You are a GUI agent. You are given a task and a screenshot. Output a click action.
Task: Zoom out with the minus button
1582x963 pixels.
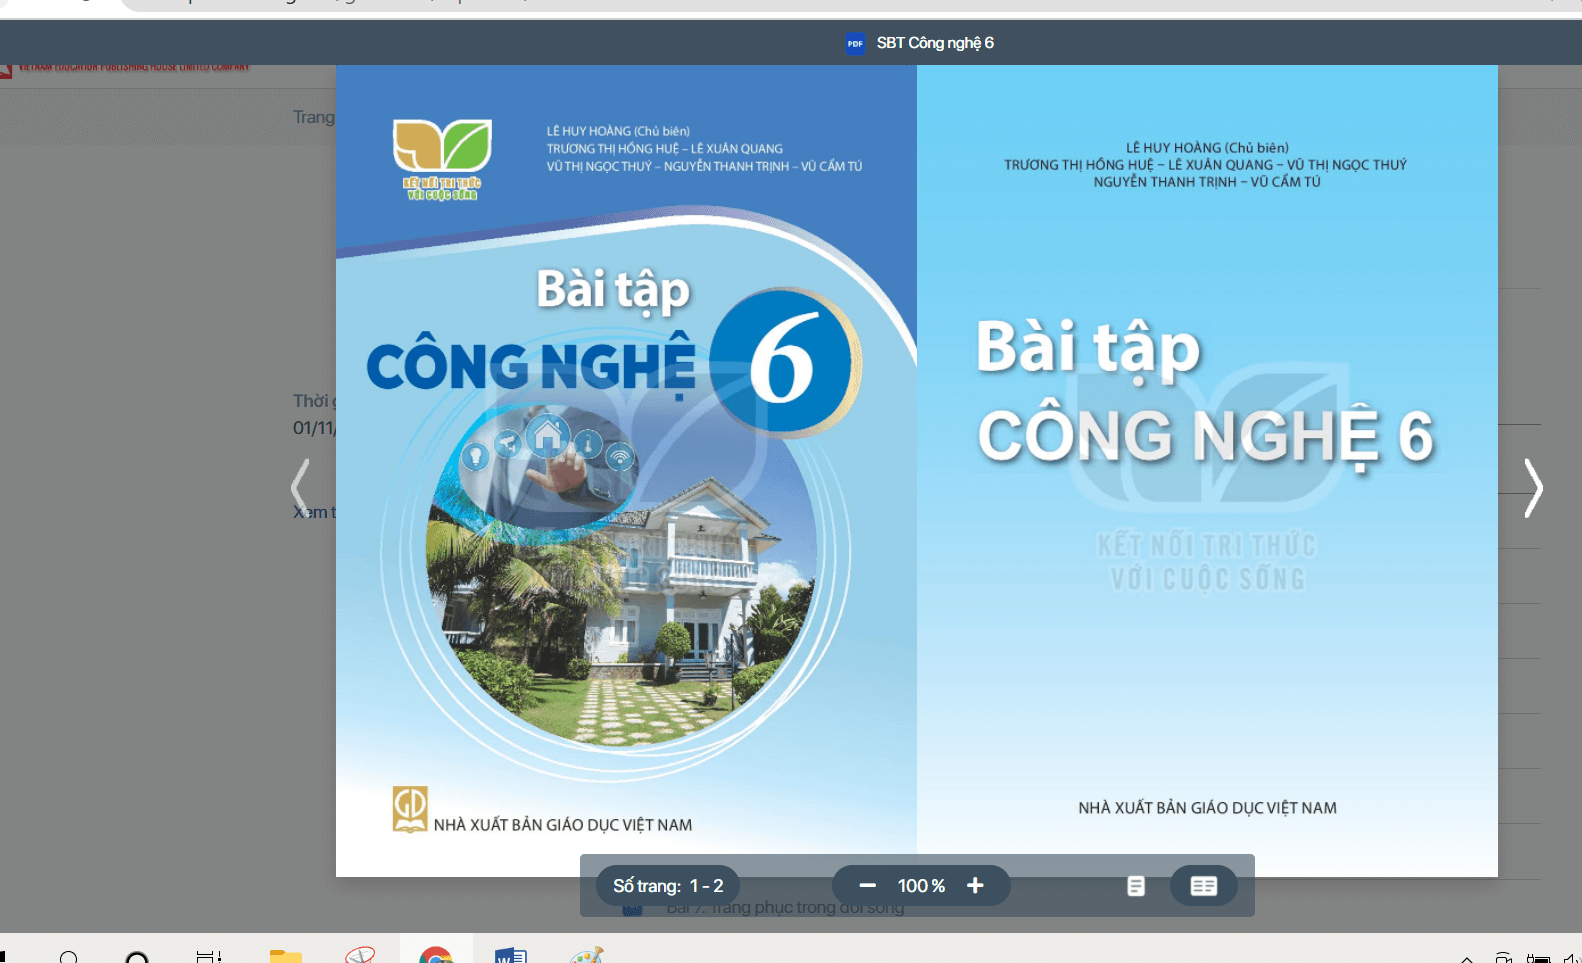[x=868, y=886]
